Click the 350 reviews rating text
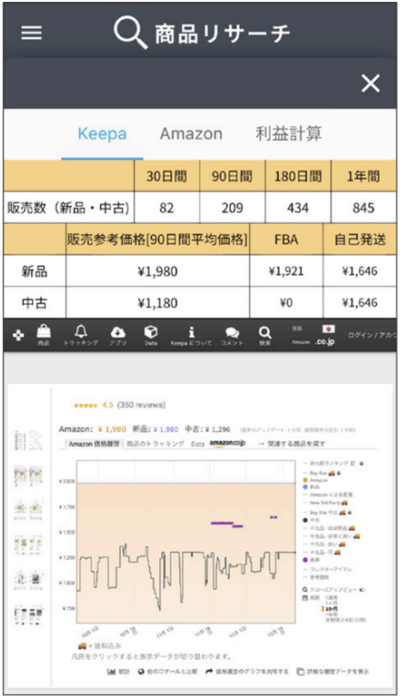 141,405
